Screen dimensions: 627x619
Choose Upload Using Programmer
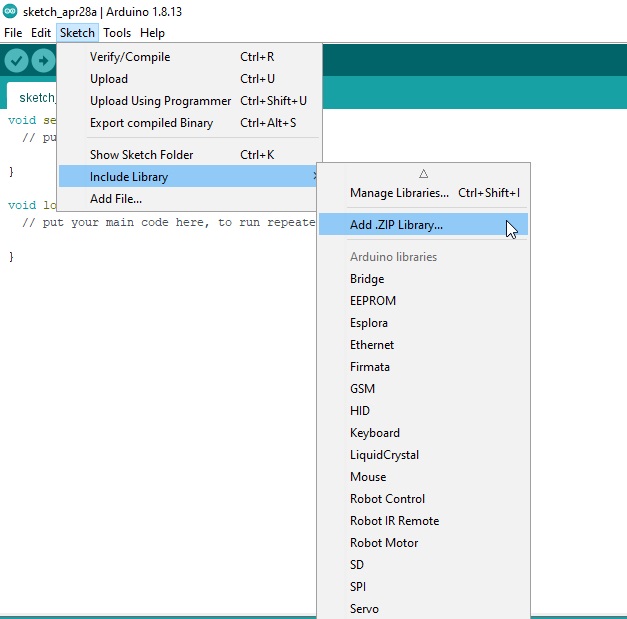coord(189,101)
